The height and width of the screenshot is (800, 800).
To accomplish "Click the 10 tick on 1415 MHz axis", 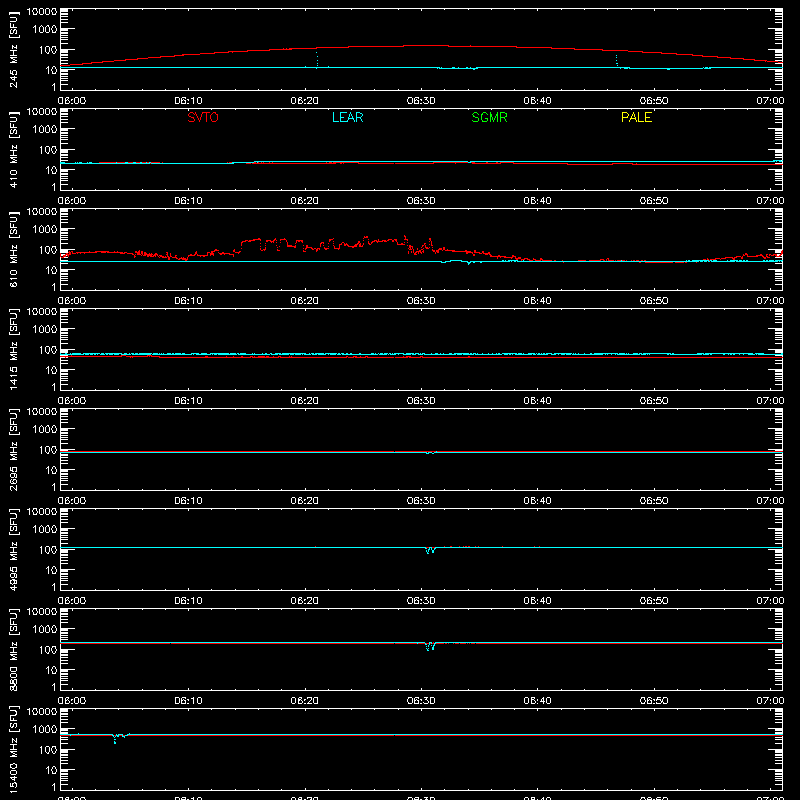I will [x=52, y=370].
